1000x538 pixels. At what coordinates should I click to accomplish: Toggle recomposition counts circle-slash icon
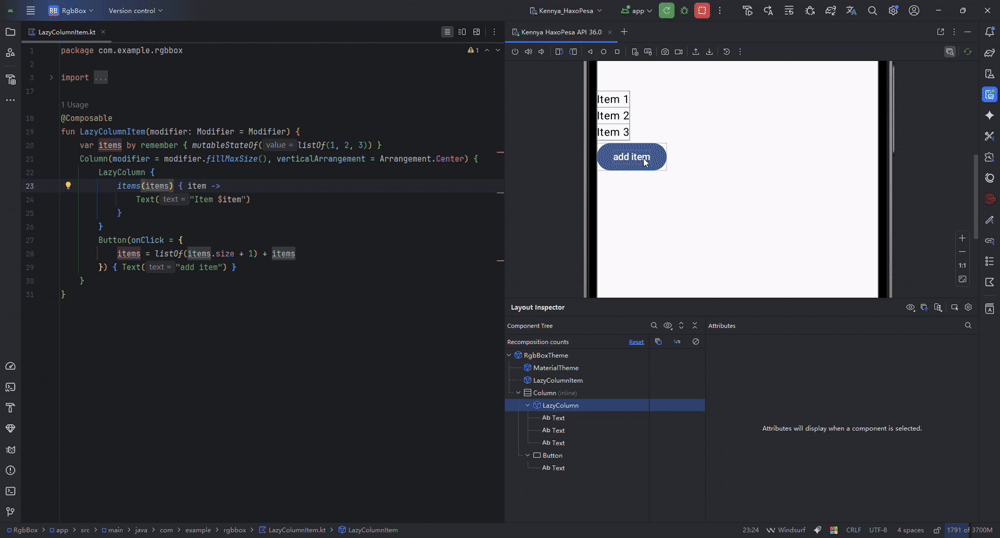click(x=696, y=342)
